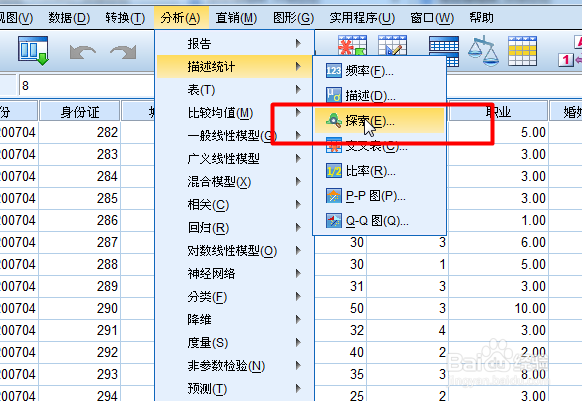582x401 pixels.
Task: Select the cell with value 10.00
Action: [x=498, y=308]
